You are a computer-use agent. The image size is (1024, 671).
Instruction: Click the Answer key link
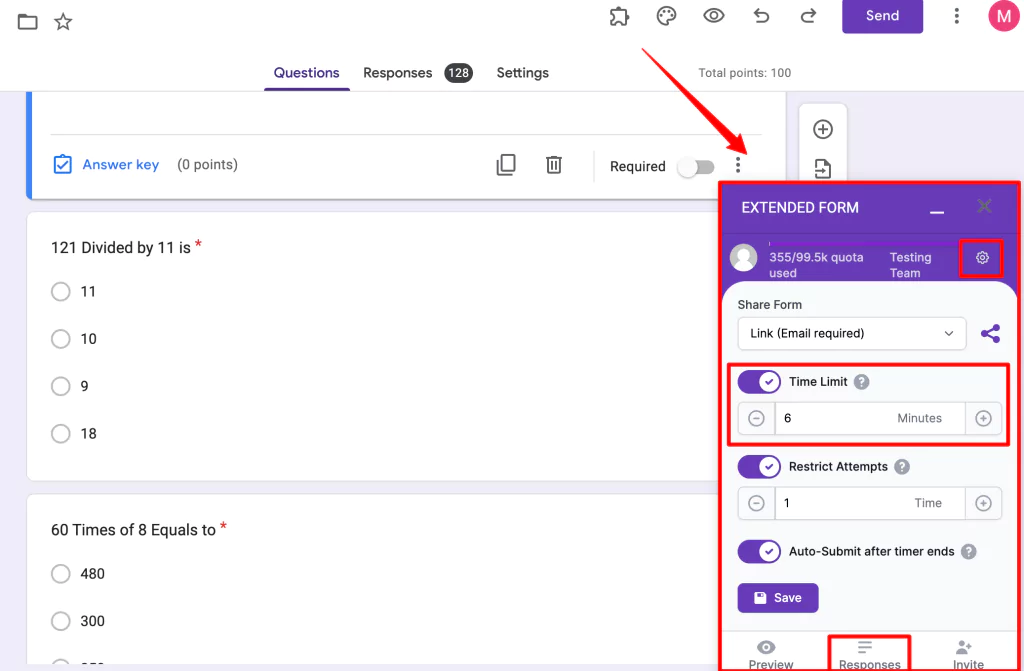[120, 164]
